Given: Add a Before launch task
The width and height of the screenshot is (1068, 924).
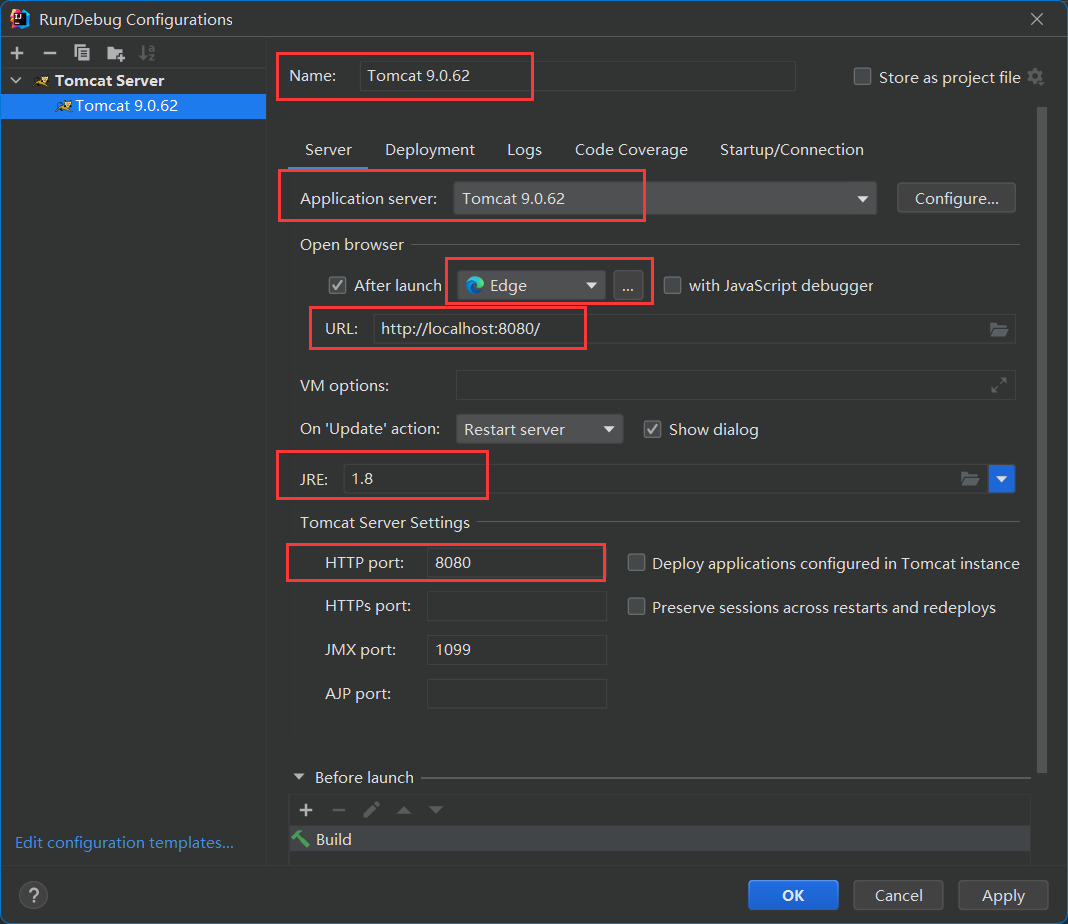Looking at the screenshot, I should [x=306, y=810].
